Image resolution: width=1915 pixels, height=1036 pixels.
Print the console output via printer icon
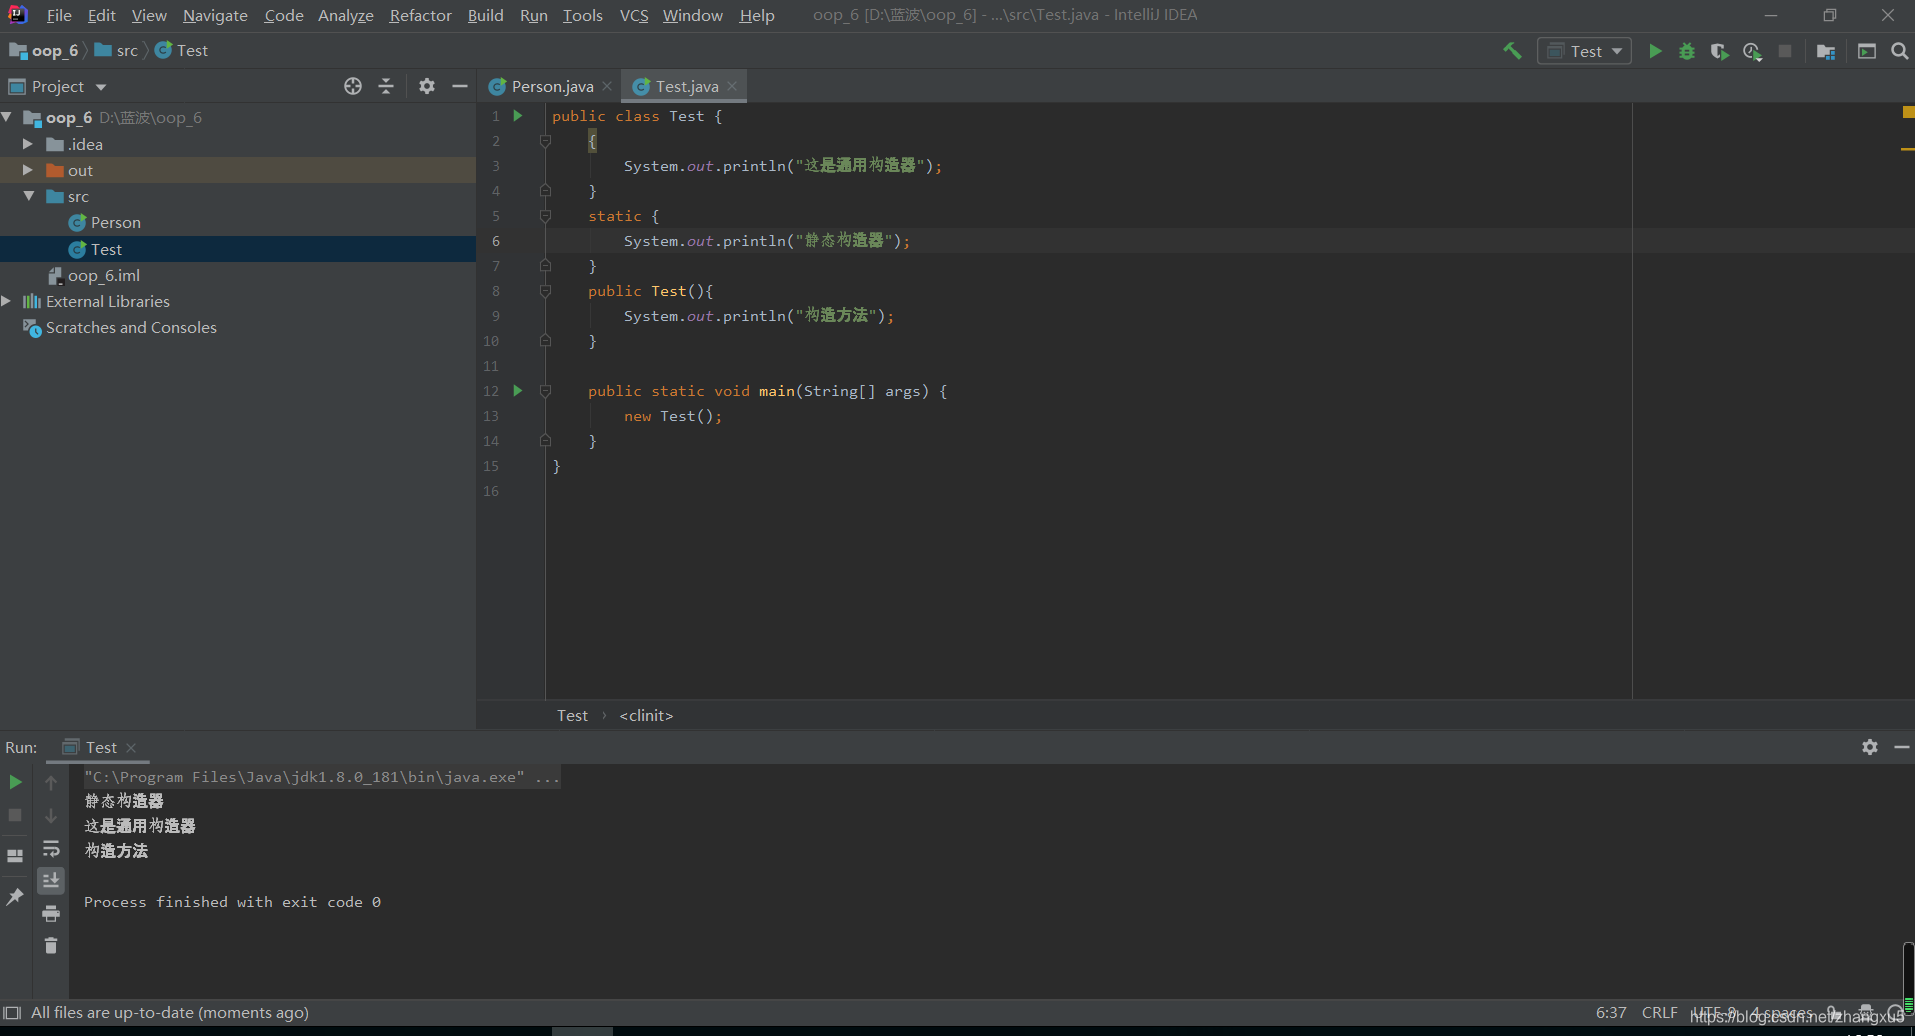(51, 913)
